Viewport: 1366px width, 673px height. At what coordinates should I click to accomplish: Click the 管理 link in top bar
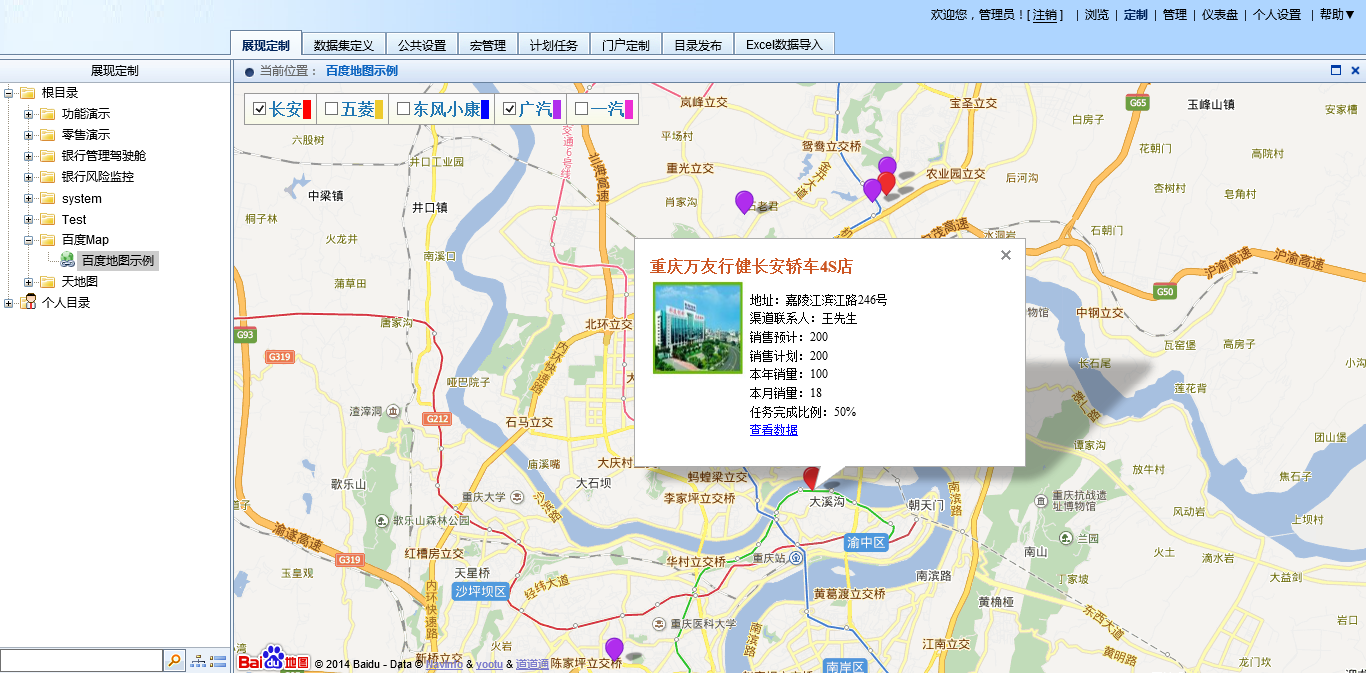click(1175, 15)
